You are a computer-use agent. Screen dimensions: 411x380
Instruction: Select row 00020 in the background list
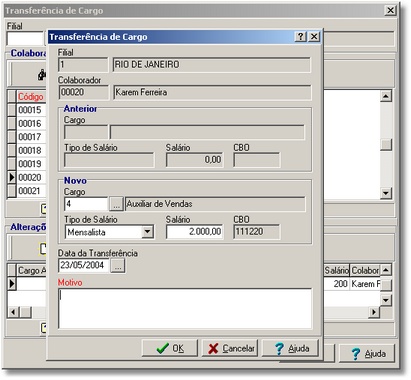pos(30,178)
